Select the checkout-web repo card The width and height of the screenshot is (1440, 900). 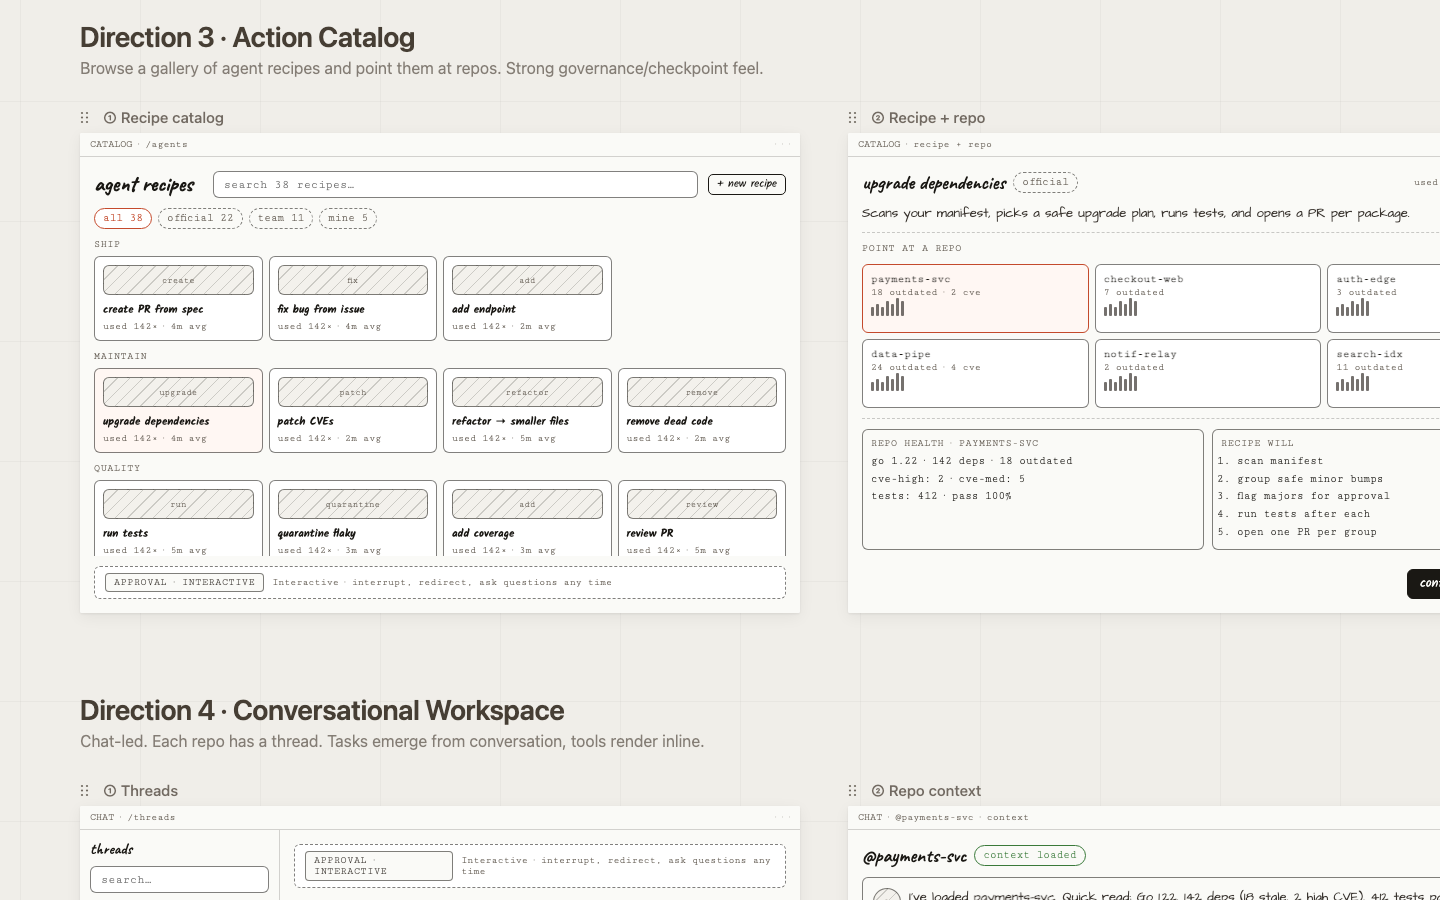click(1208, 298)
